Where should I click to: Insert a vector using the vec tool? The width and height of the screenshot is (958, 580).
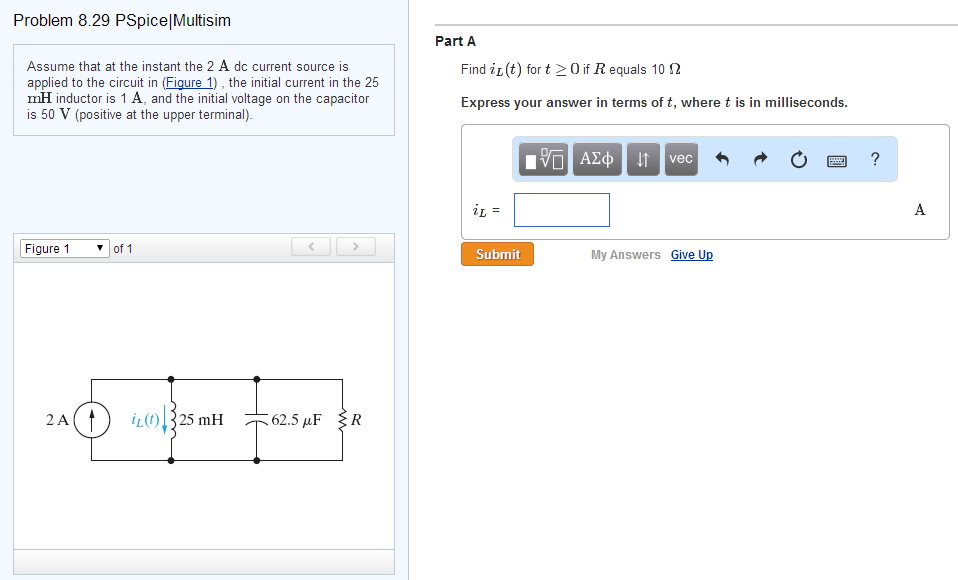tap(680, 158)
